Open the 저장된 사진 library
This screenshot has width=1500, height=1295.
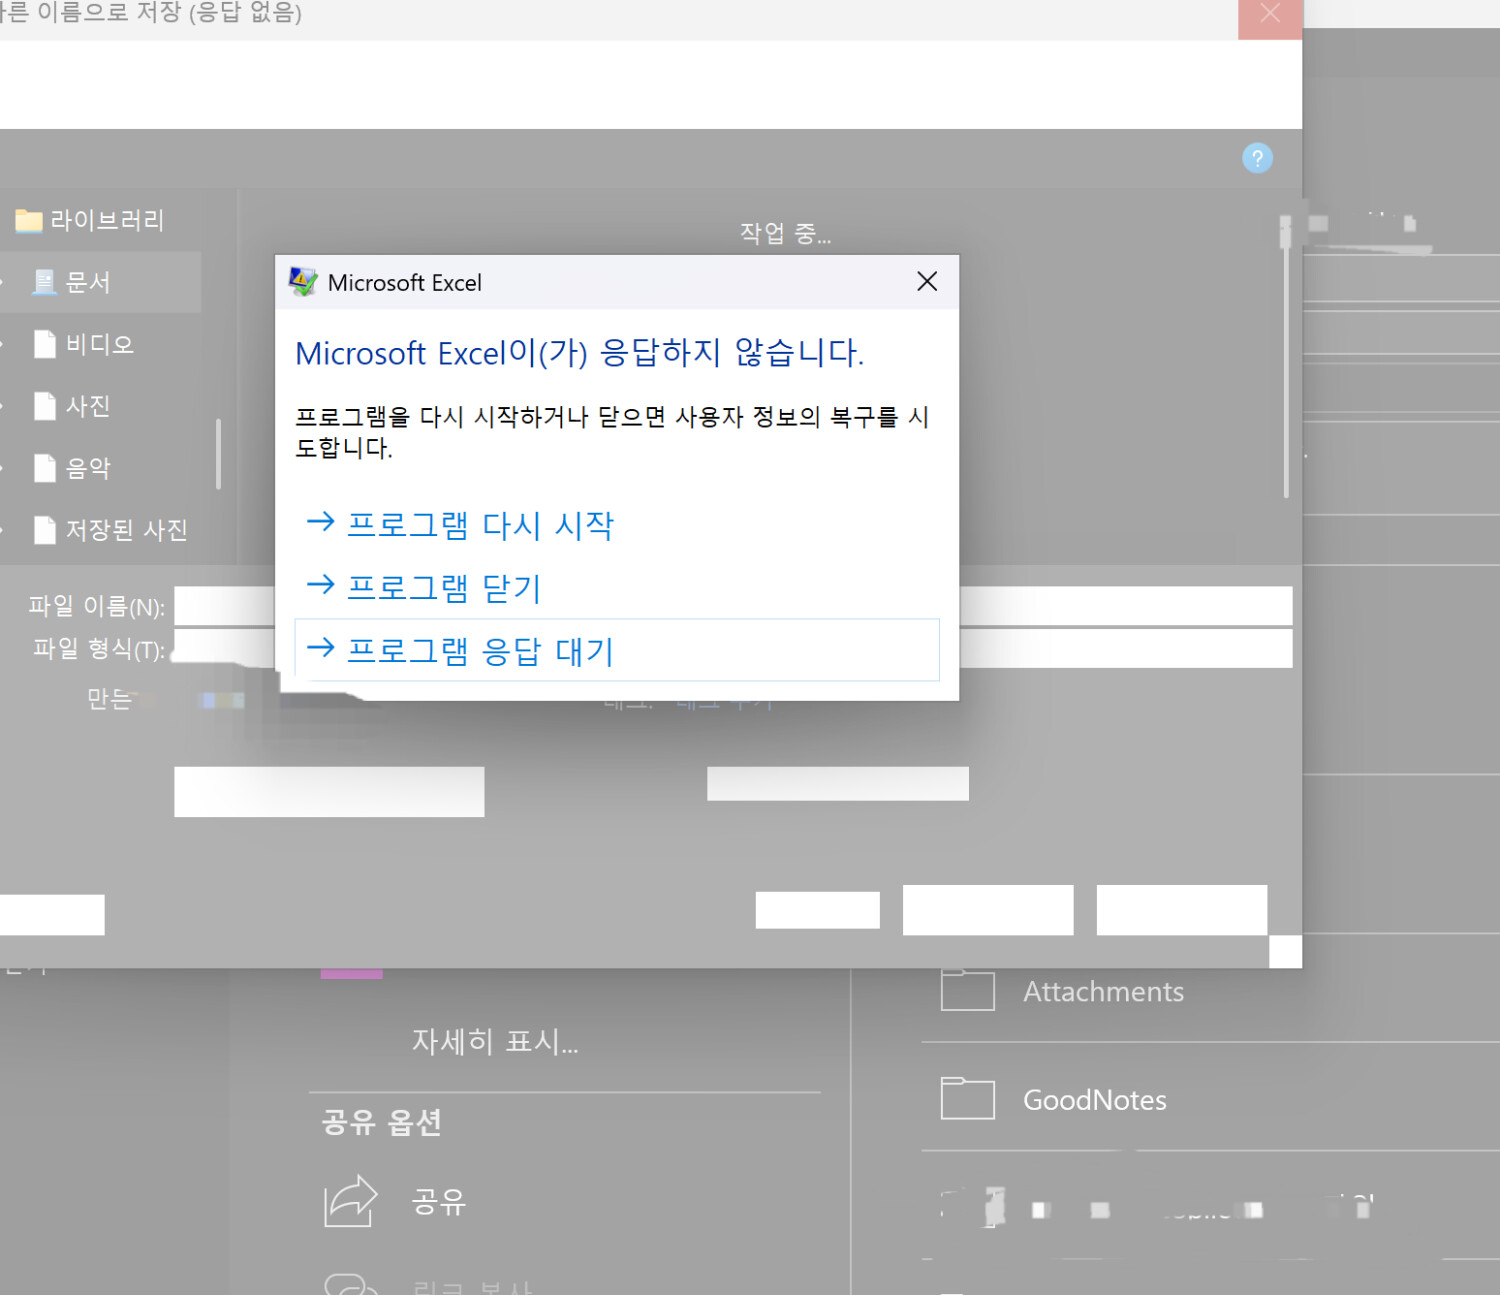click(x=126, y=530)
